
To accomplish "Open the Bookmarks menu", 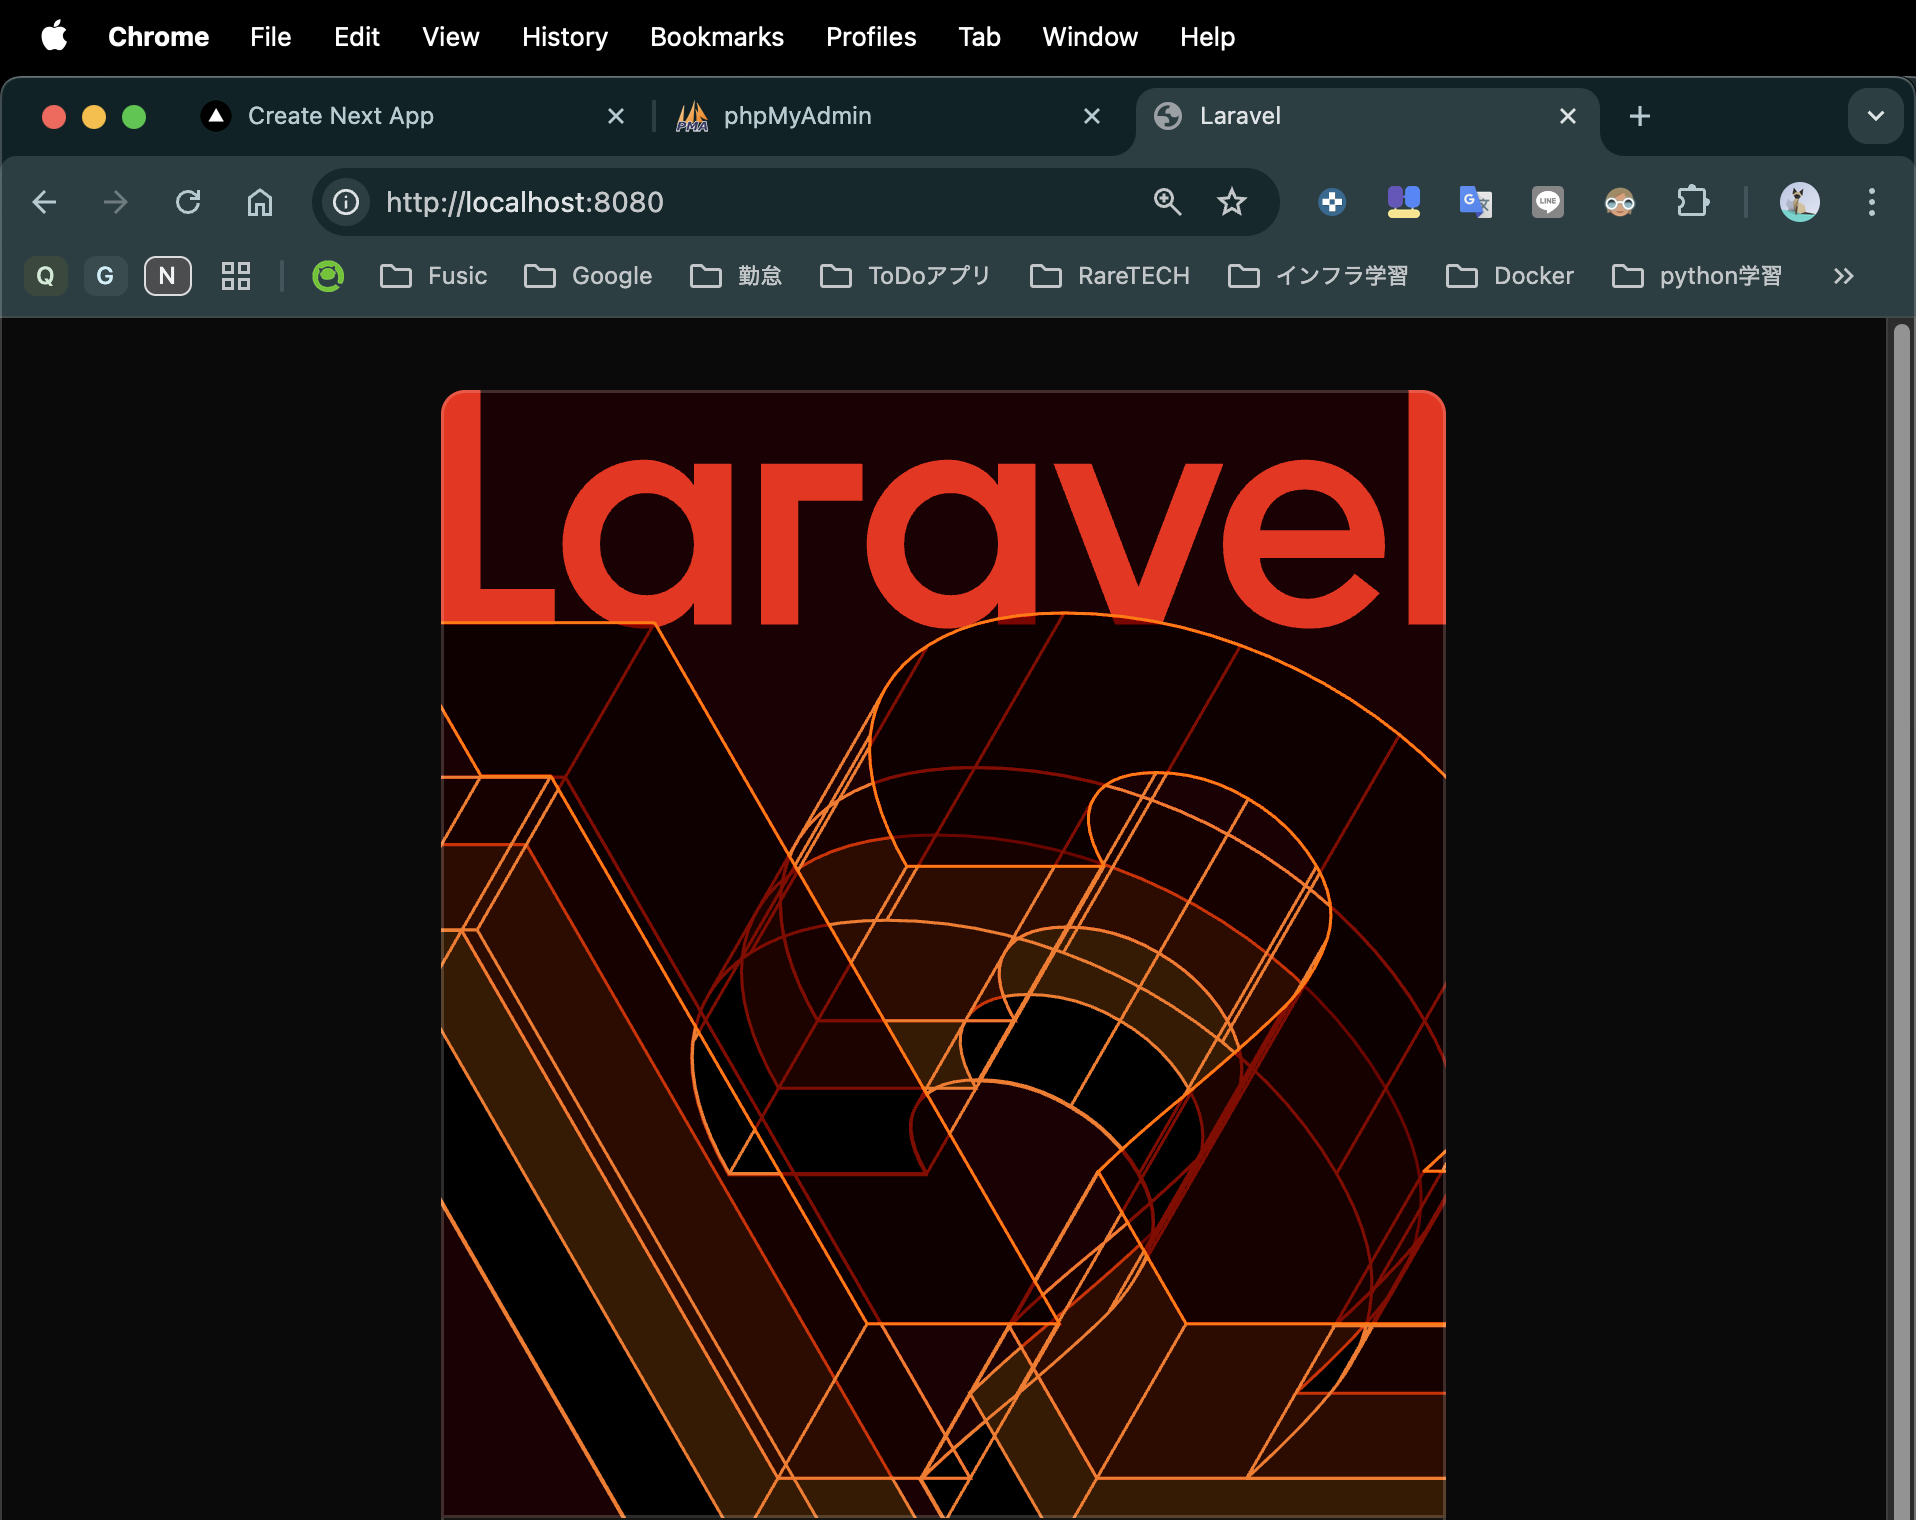I will pos(717,37).
